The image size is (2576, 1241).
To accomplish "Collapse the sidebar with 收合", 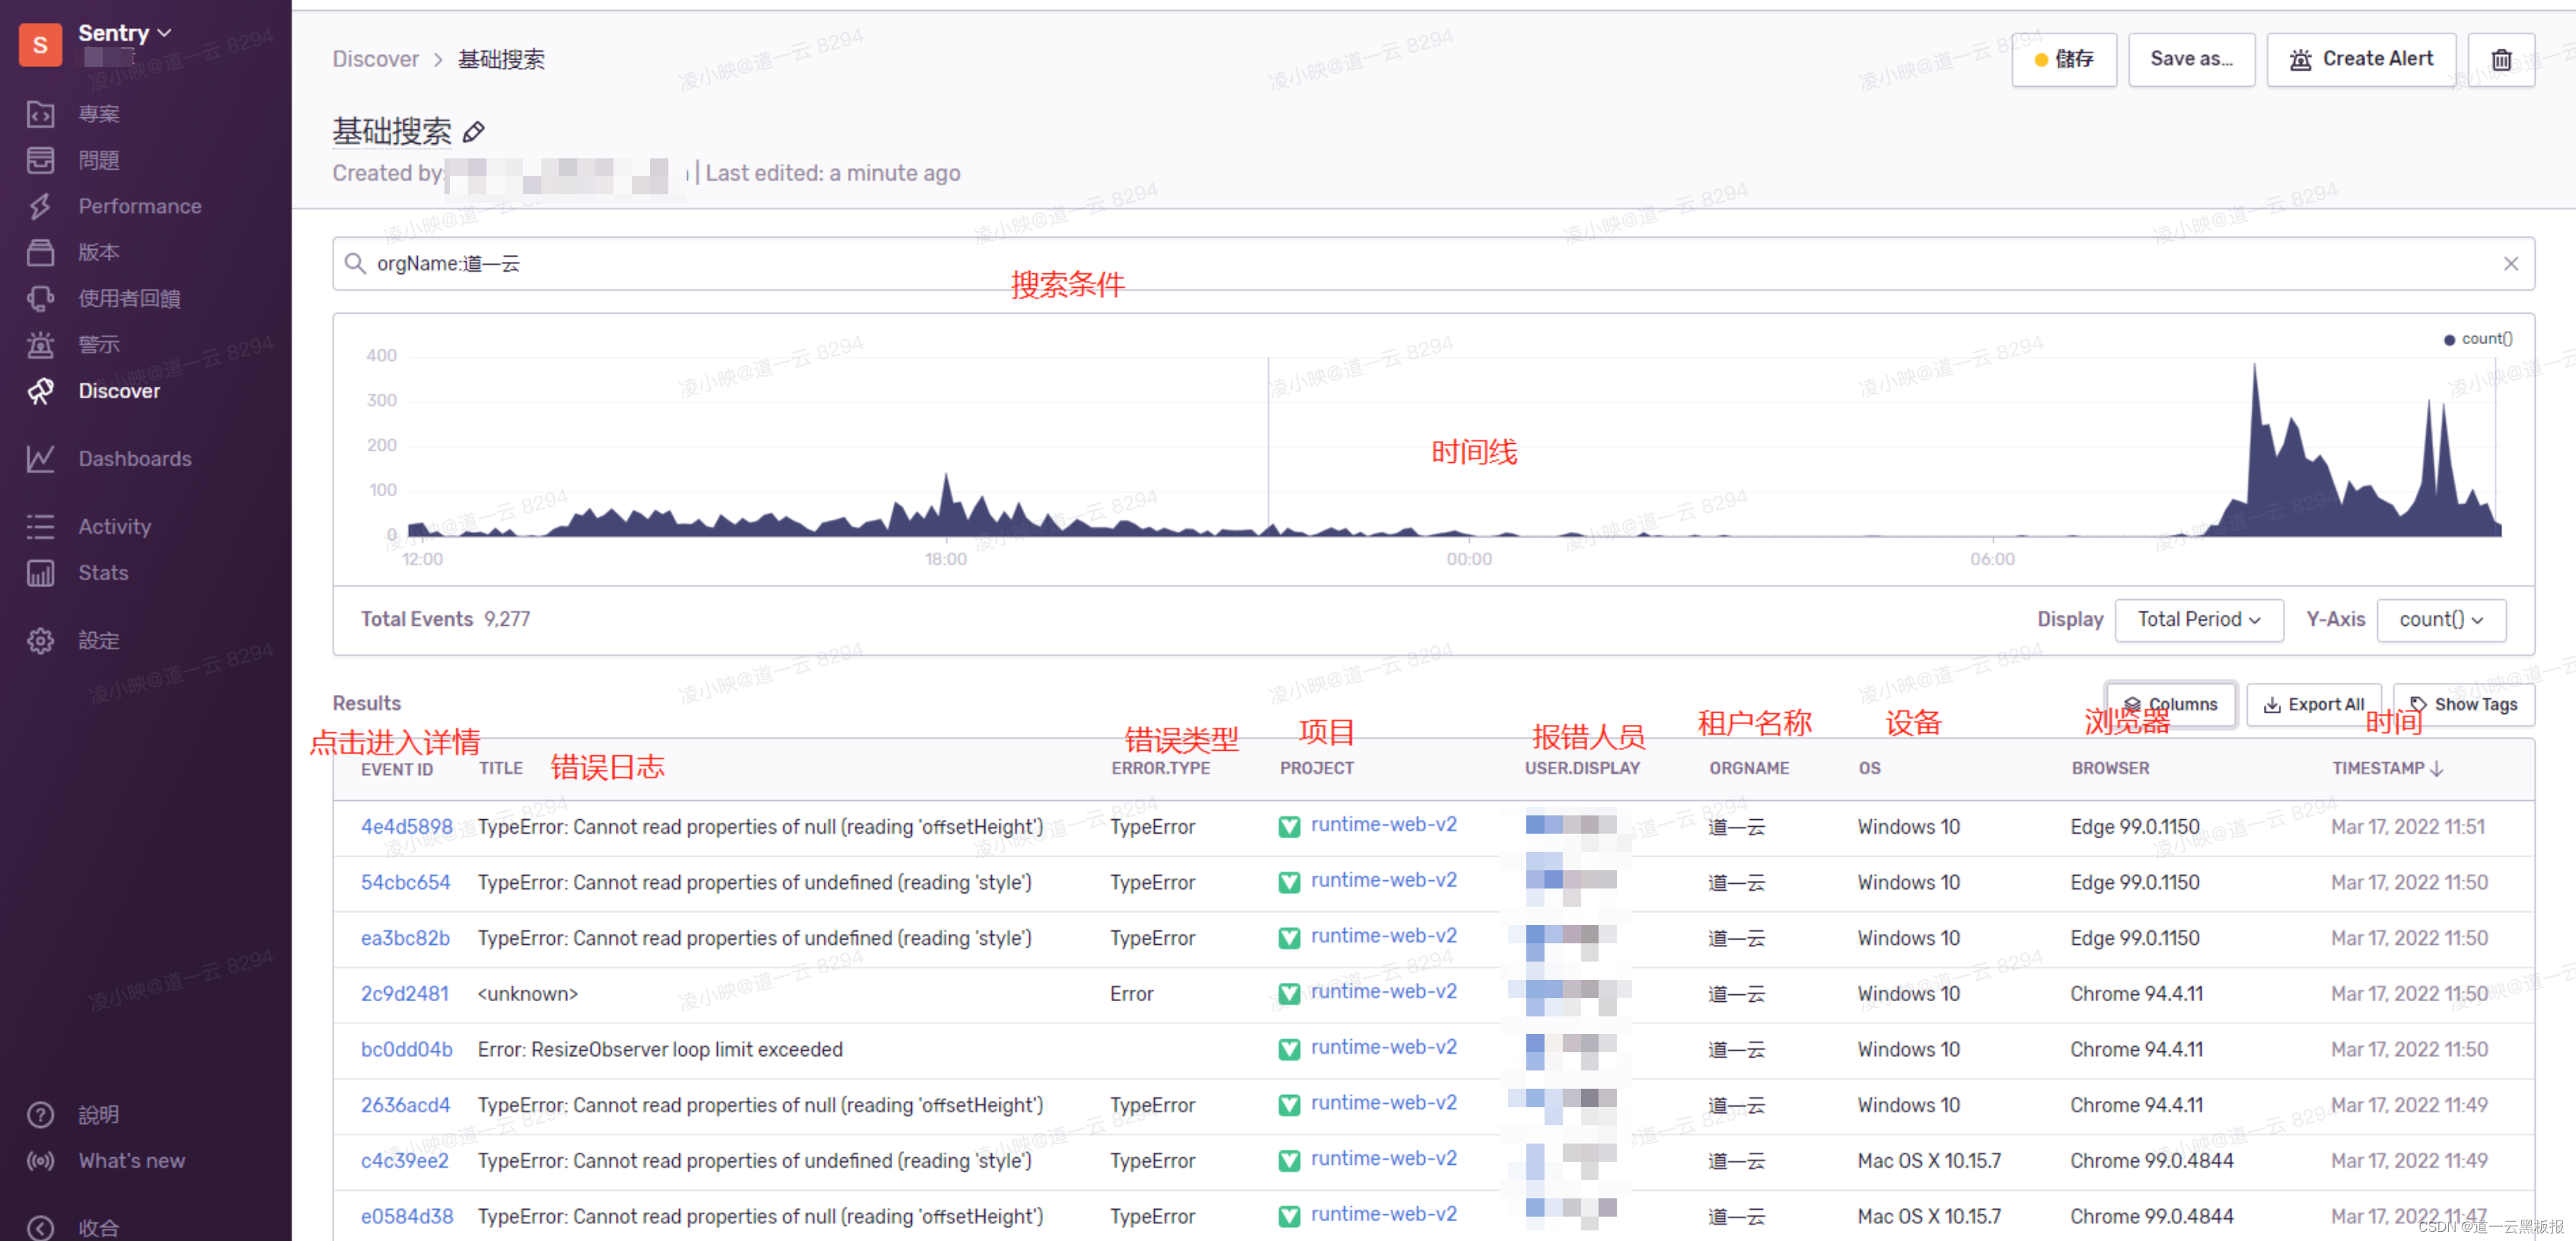I will coord(98,1227).
